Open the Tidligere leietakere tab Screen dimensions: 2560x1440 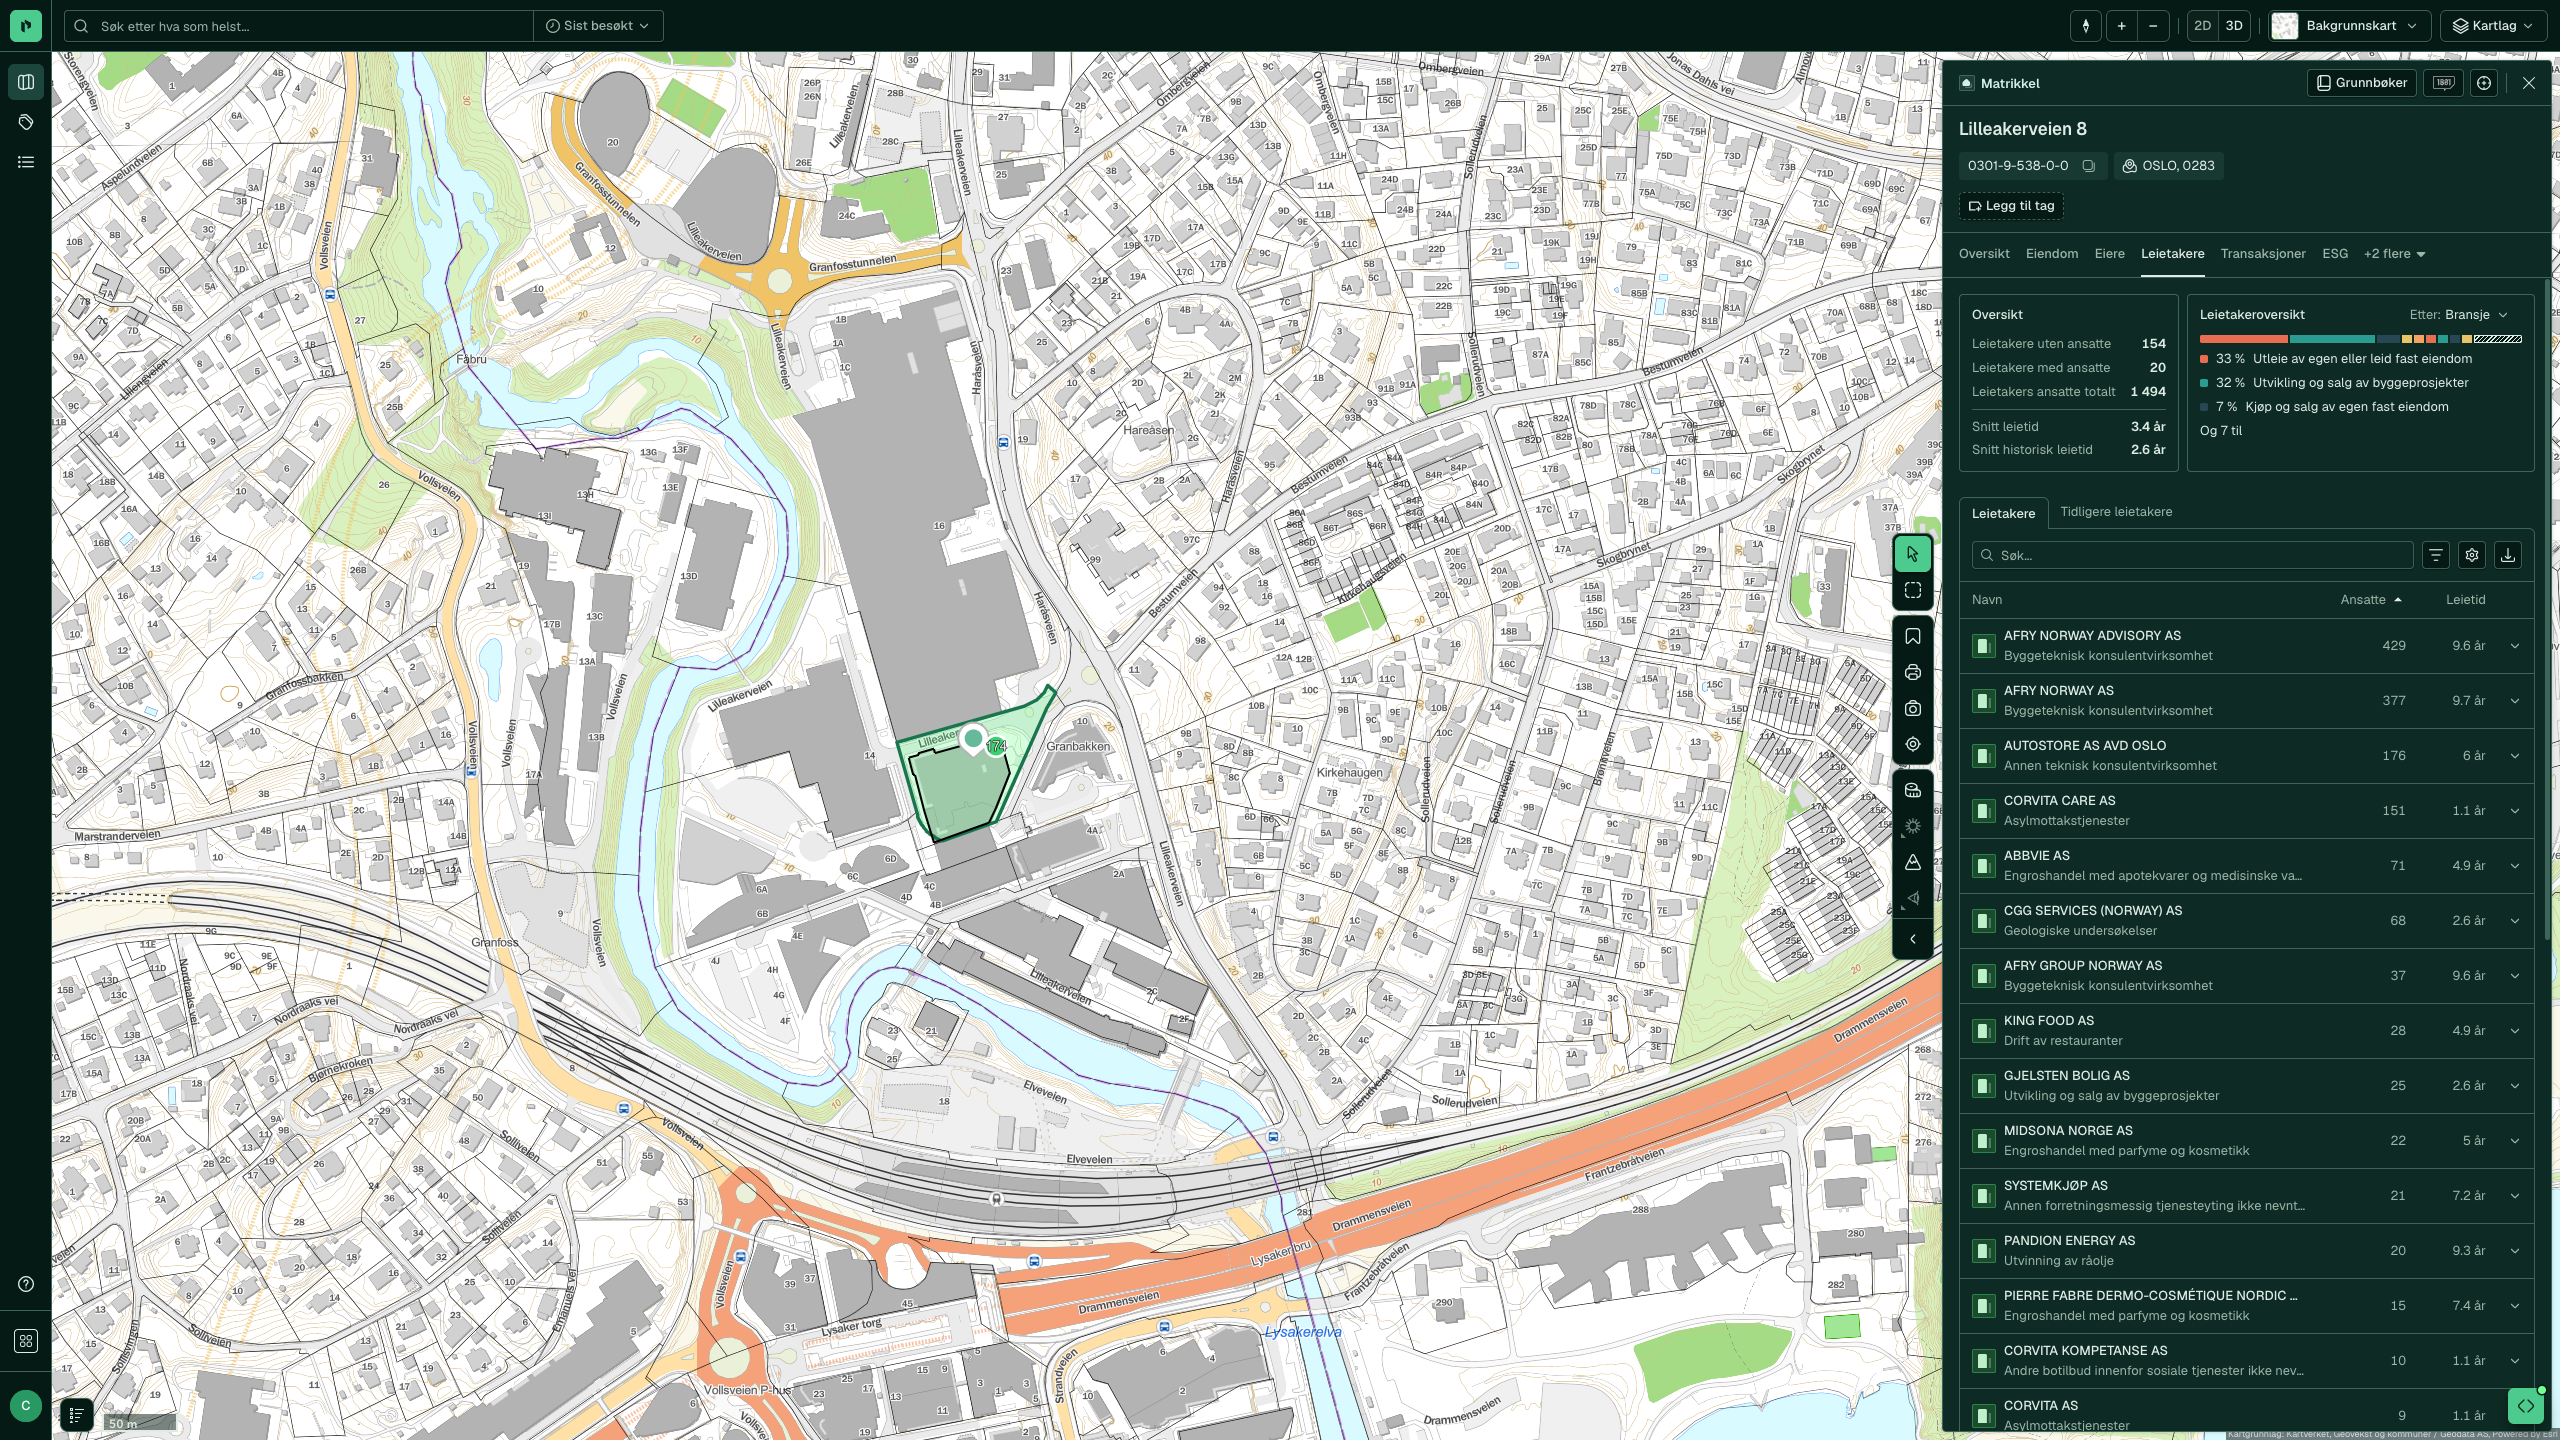[x=2116, y=512]
